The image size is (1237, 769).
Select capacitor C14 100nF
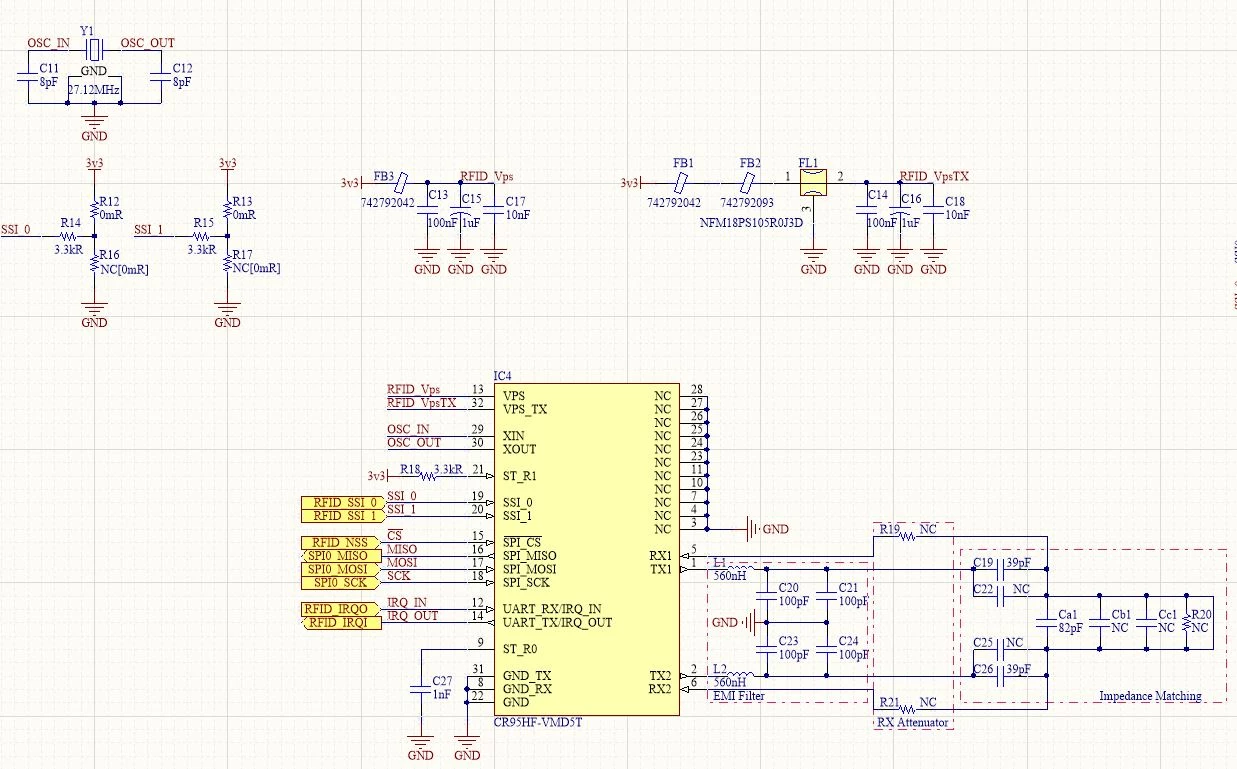point(866,210)
